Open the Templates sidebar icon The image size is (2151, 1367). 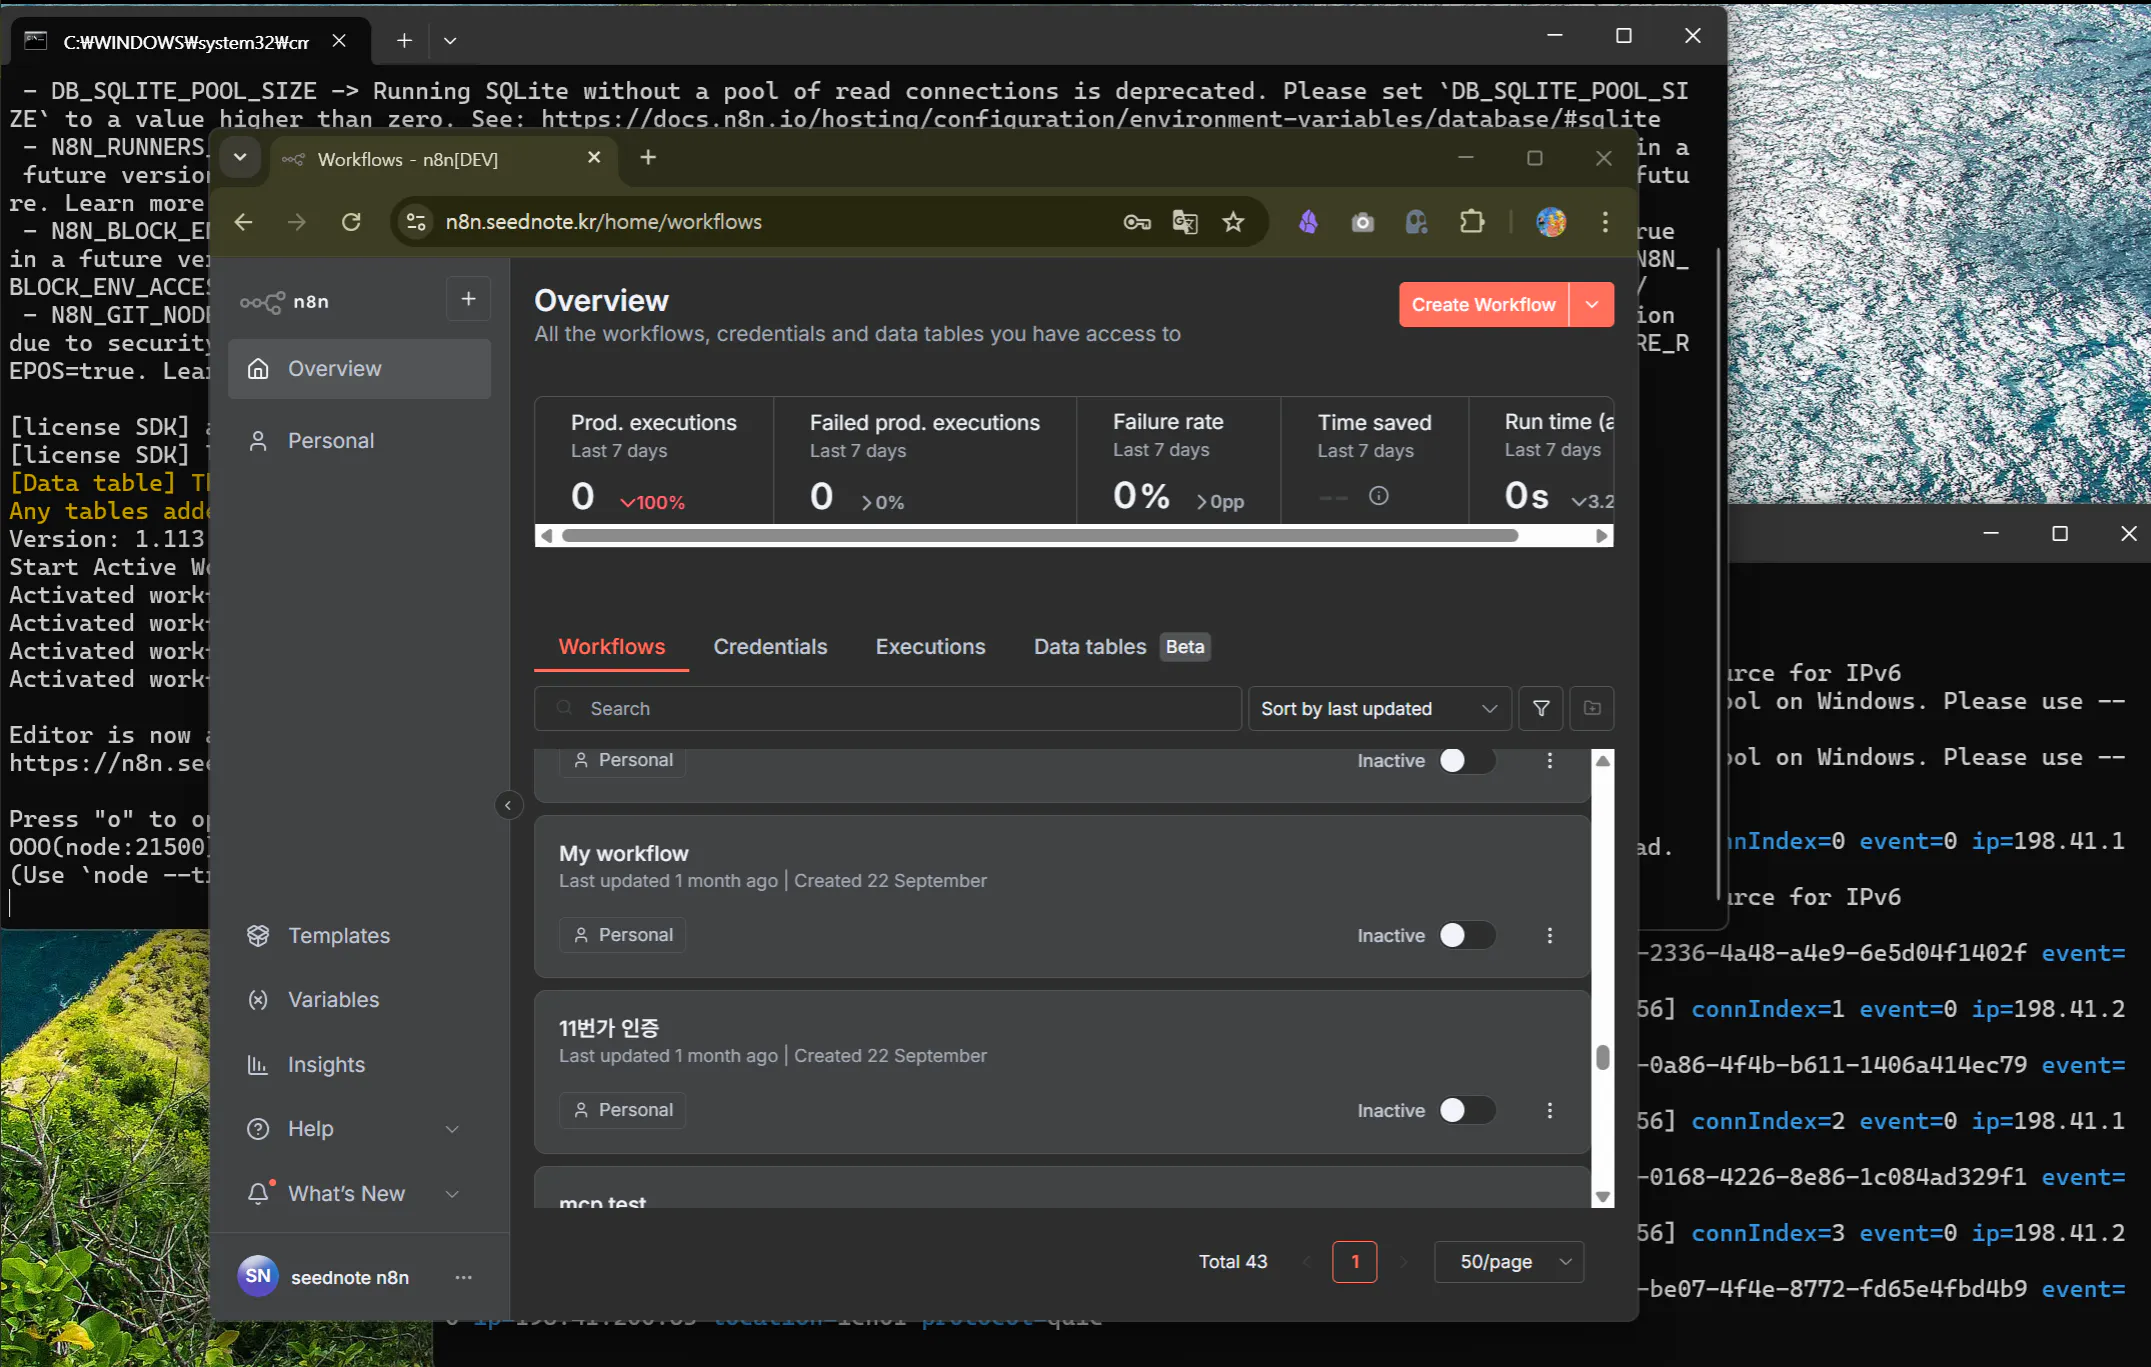[x=258, y=935]
